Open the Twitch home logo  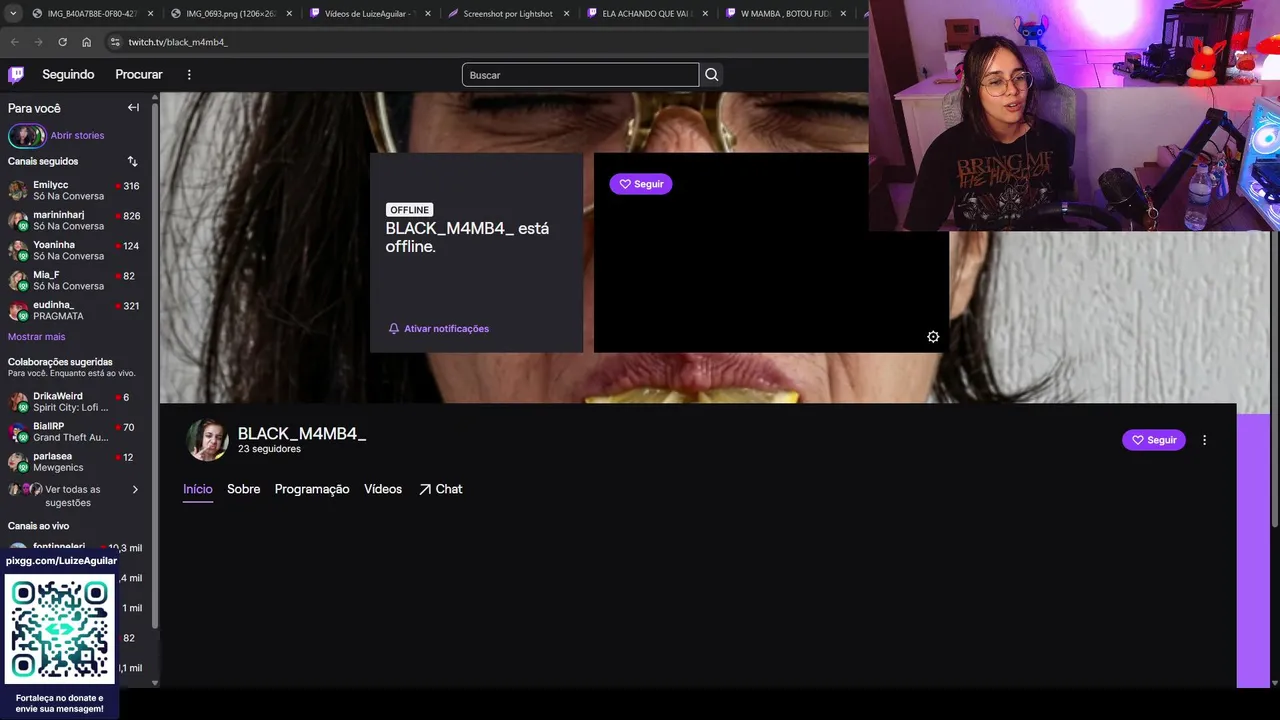(16, 74)
